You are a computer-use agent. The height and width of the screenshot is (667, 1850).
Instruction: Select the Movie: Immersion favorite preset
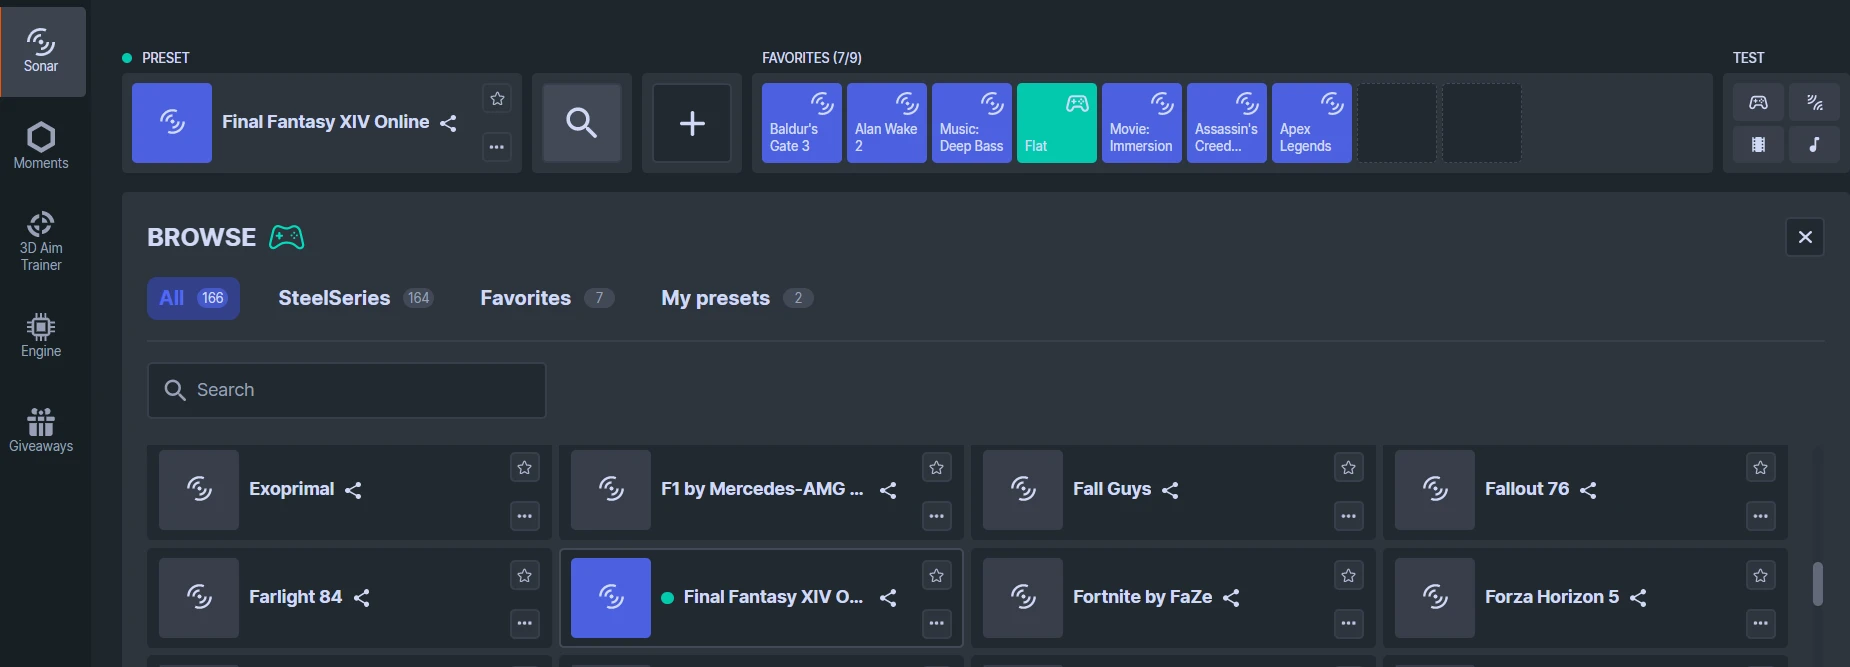pyautogui.click(x=1142, y=123)
